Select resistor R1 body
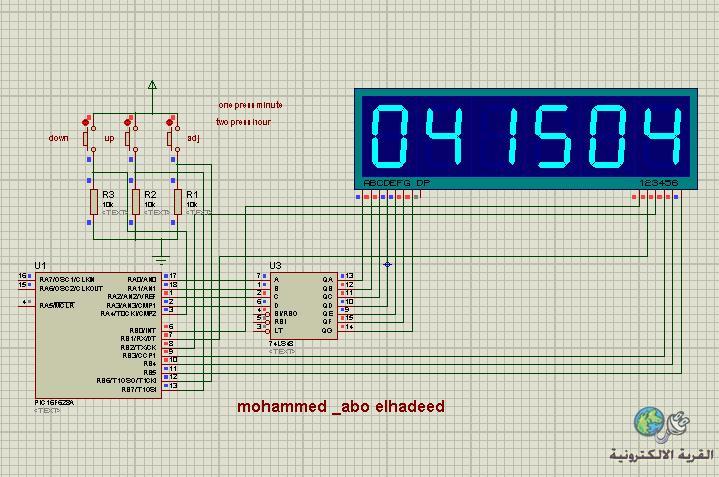Screen dimensions: 719x477 pos(178,201)
